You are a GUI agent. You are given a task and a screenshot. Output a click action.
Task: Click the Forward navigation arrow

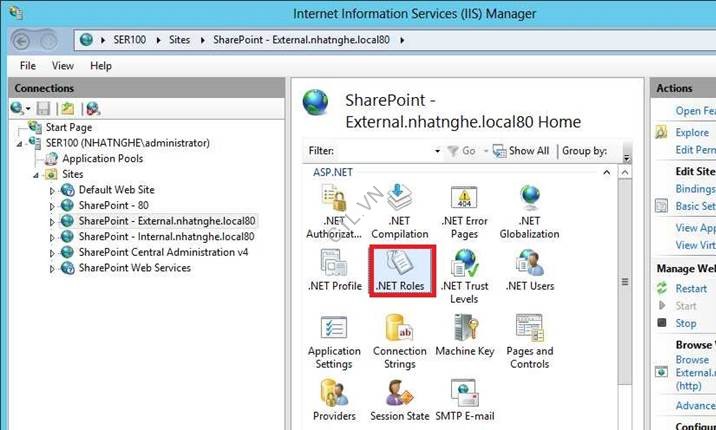point(48,42)
